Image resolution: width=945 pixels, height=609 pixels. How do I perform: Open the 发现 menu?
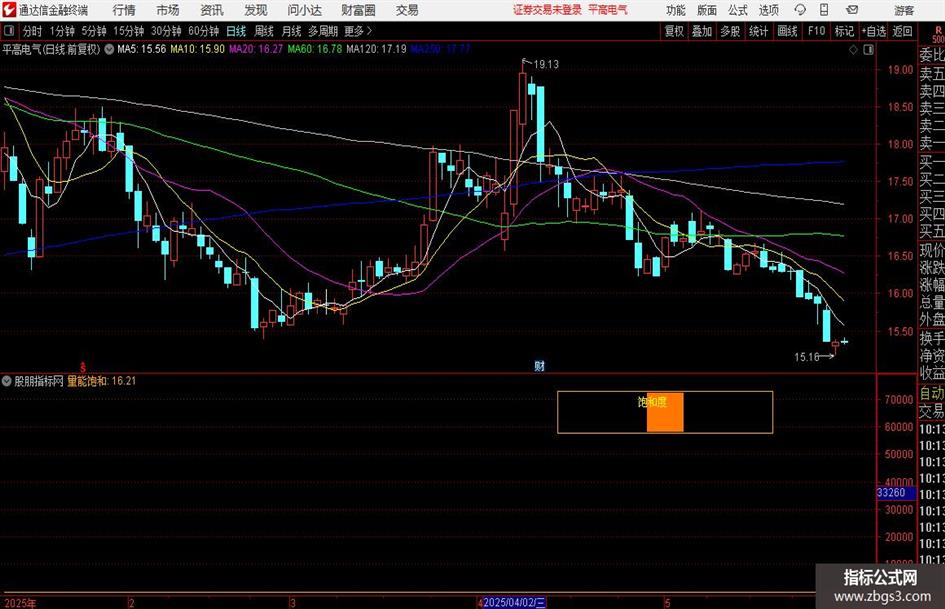[x=256, y=10]
